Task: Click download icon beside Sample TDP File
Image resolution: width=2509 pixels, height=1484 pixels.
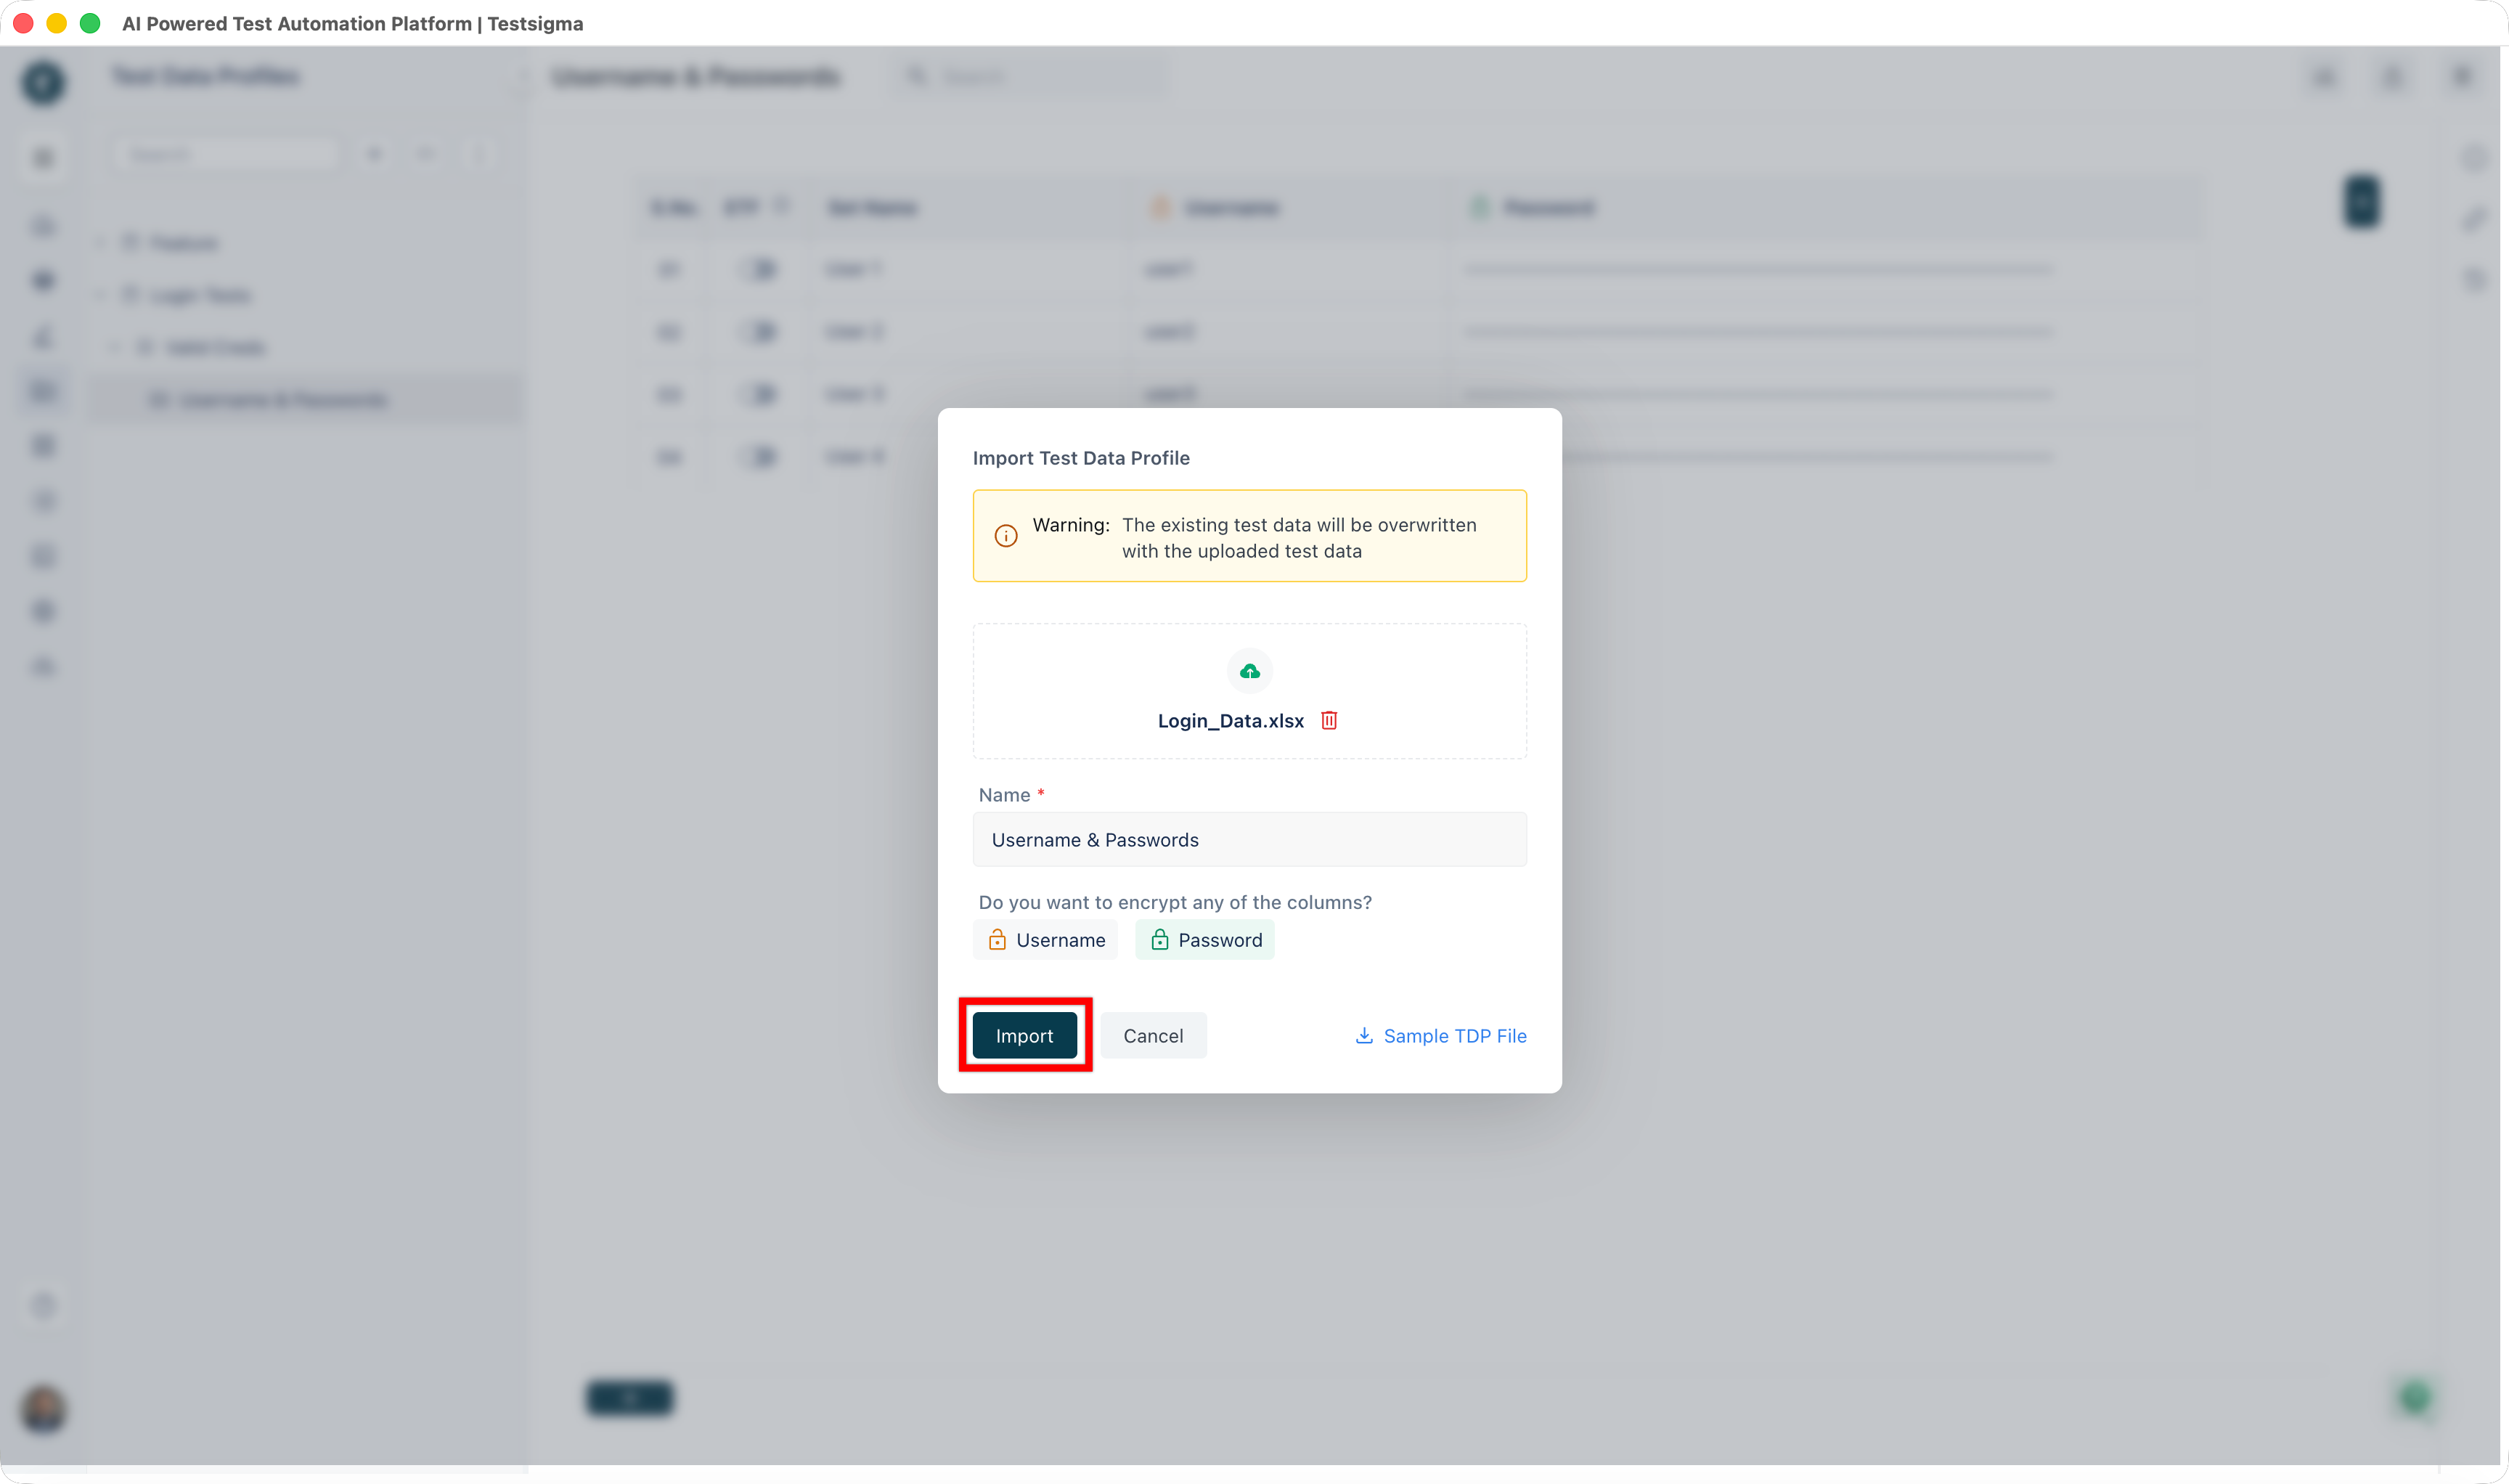Action: tap(1364, 1036)
